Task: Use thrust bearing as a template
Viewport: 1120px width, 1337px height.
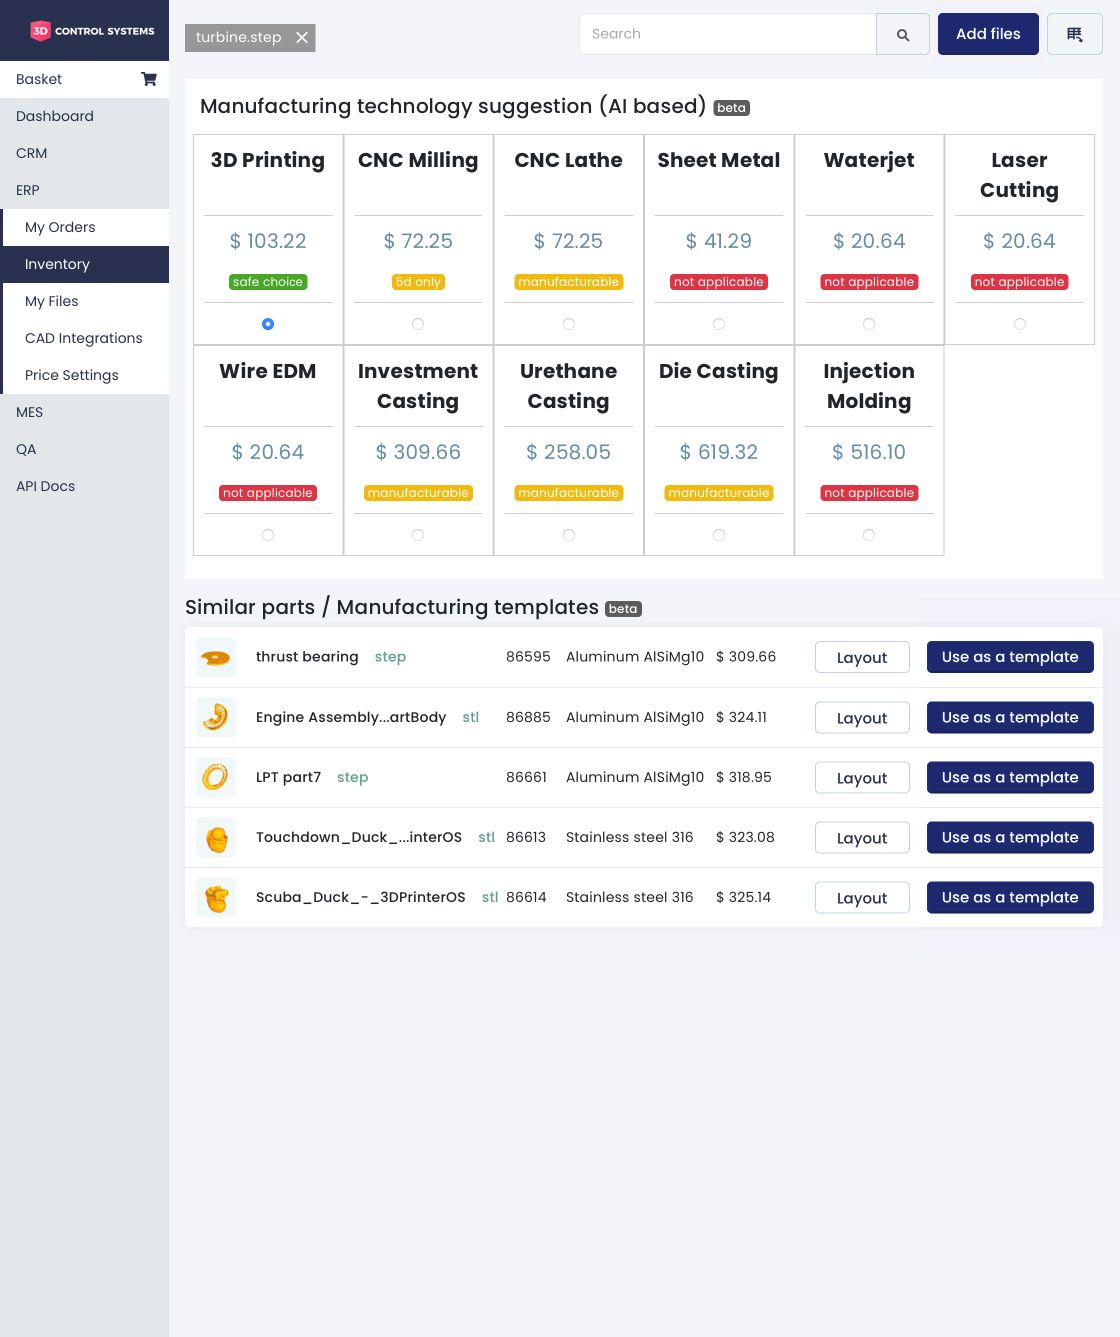Action: (1010, 657)
